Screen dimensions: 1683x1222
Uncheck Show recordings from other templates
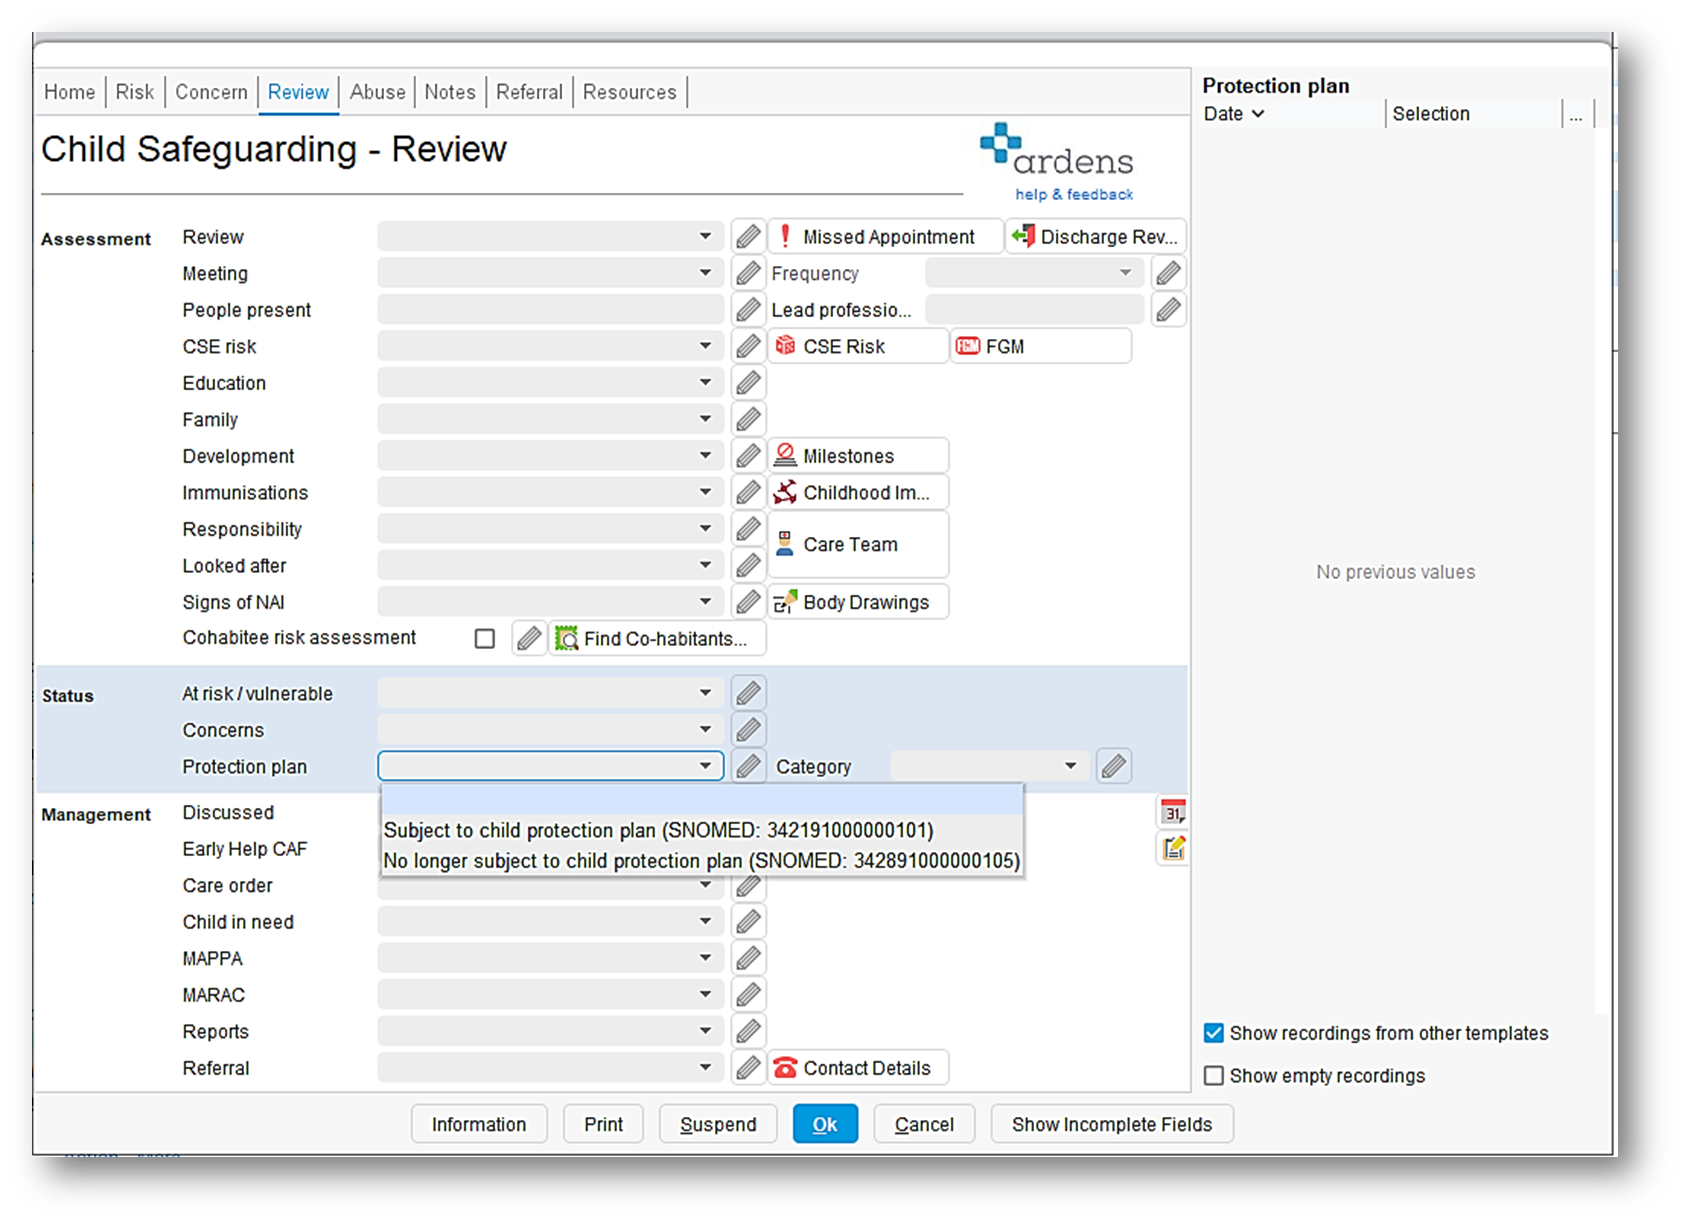coord(1214,1033)
